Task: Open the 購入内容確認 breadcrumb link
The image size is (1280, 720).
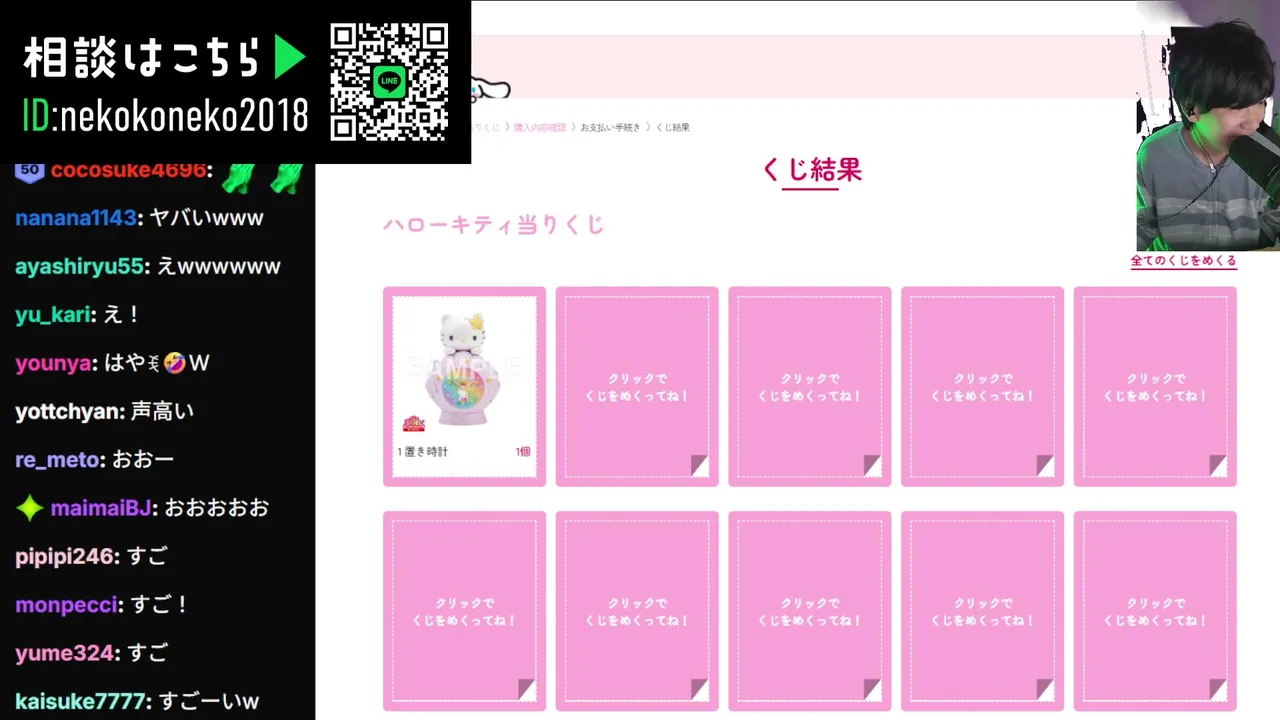Action: [x=540, y=127]
